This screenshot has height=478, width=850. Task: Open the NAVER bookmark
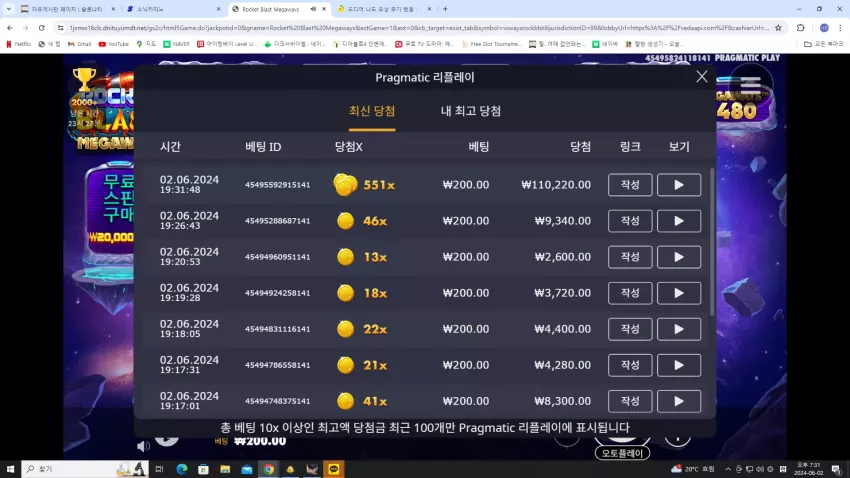pyautogui.click(x=177, y=44)
